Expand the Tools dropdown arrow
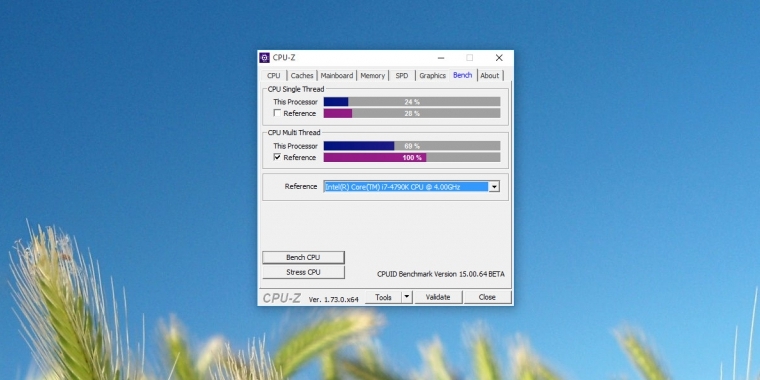This screenshot has width=760, height=380. click(407, 298)
